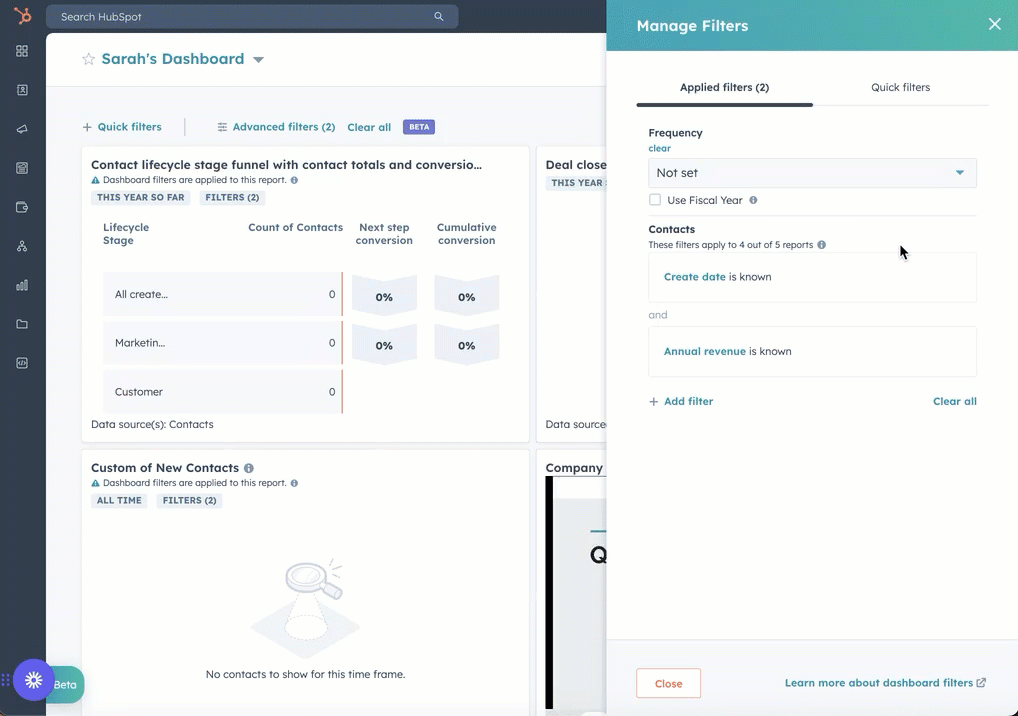This screenshot has height=716, width=1018.
Task: Enable the Use Fiscal Year checkbox
Action: pos(655,199)
